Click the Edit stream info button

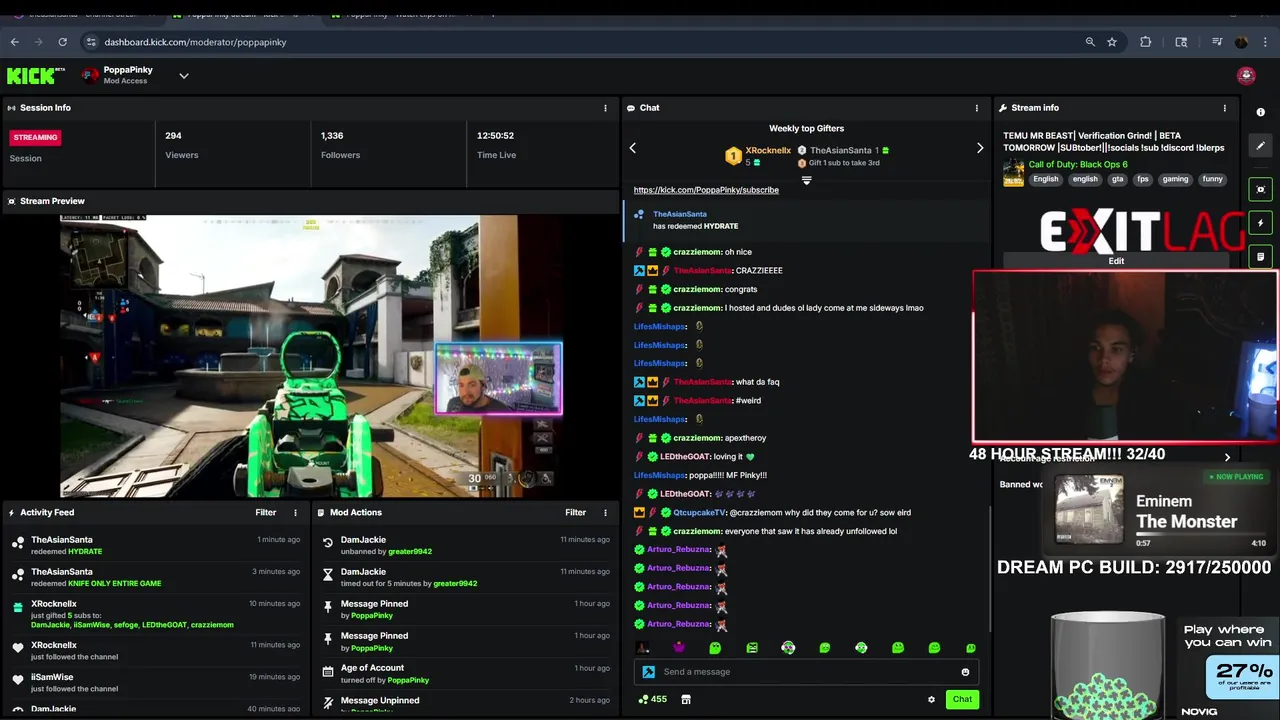[1116, 261]
